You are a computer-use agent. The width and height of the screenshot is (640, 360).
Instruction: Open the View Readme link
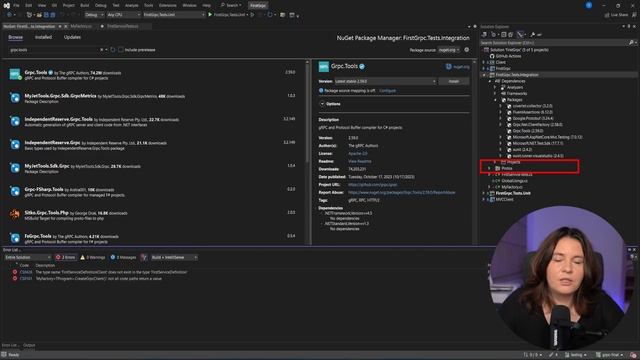pyautogui.click(x=360, y=161)
